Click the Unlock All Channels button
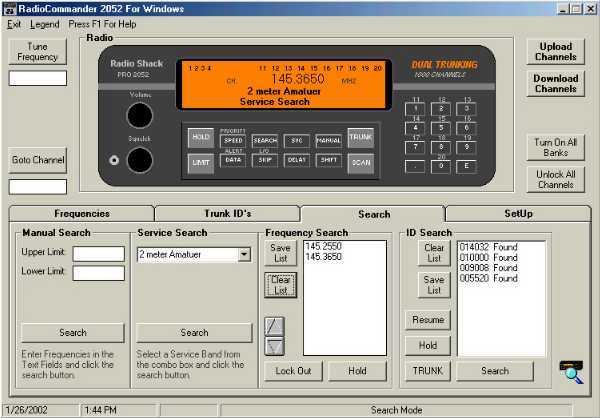 pos(556,180)
